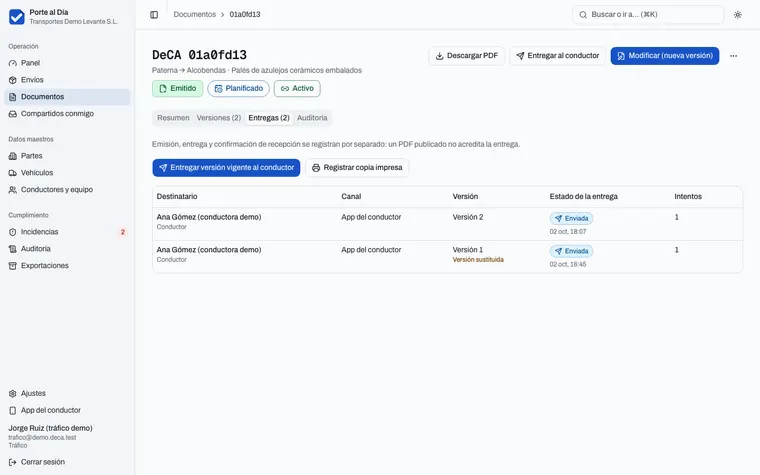Open the Auditoría tab in document
This screenshot has height=475, width=760.
pos(312,118)
